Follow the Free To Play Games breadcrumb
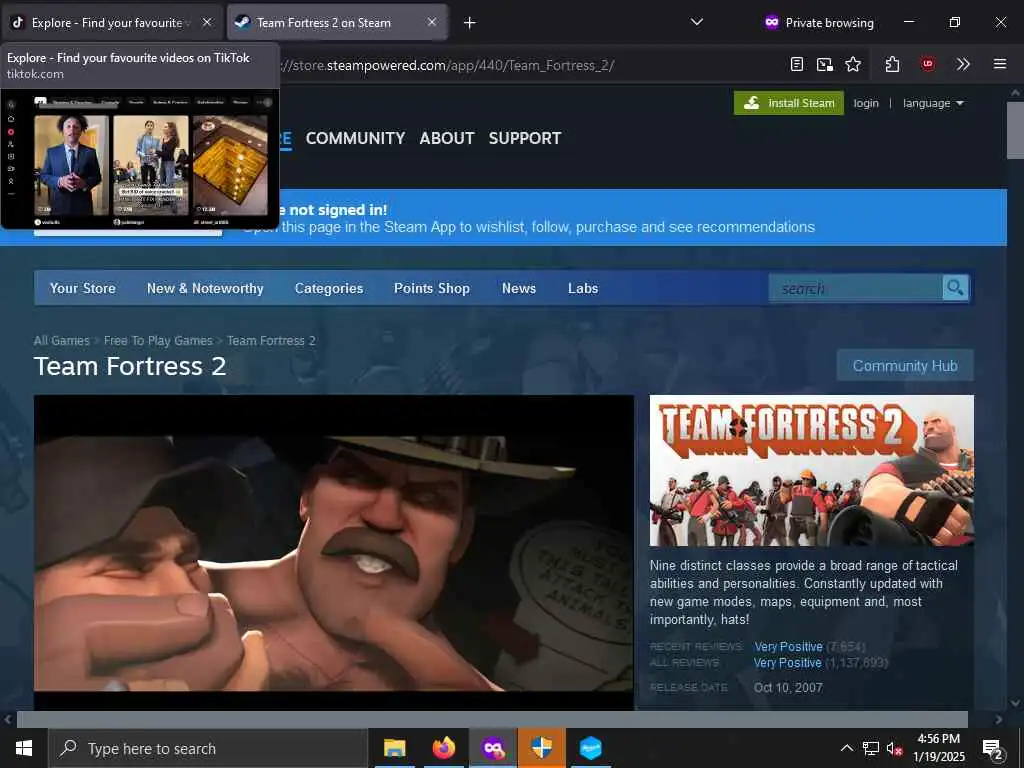This screenshot has width=1024, height=768. (158, 340)
